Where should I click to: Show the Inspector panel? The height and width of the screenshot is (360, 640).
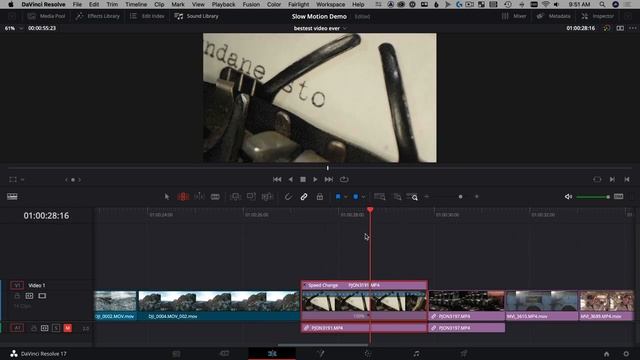point(598,16)
